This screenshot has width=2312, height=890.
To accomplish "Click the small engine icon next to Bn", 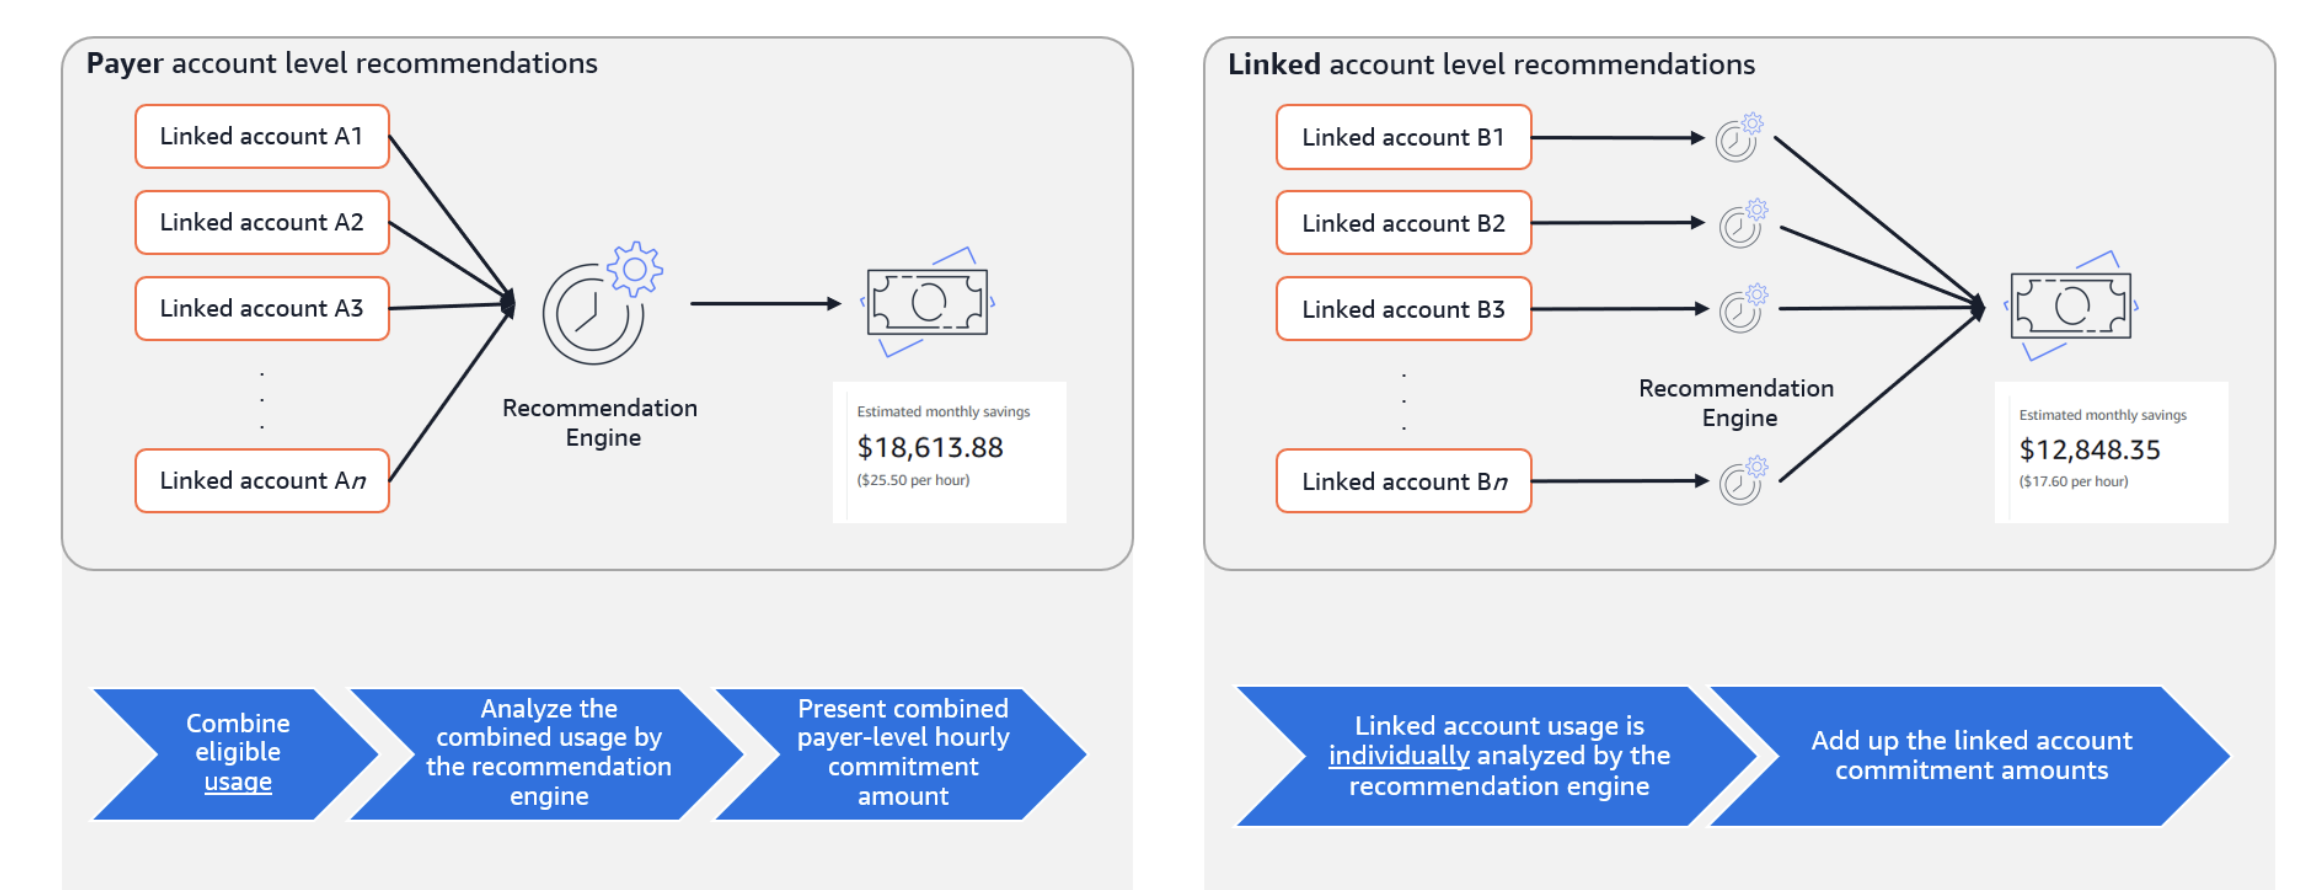I will tap(1743, 480).
